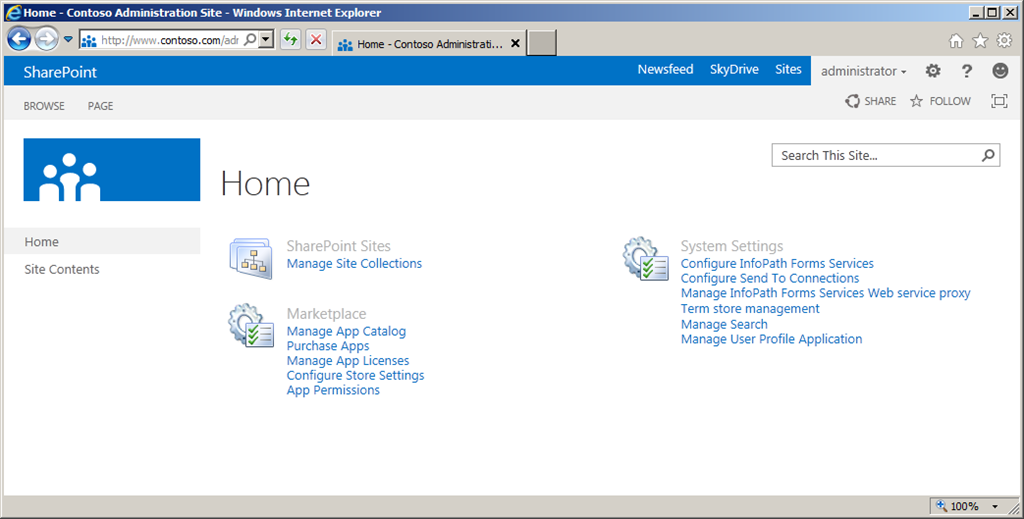Expand the address bar autocomplete dropdown
Viewport: 1024px width, 519px height.
pyautogui.click(x=265, y=40)
